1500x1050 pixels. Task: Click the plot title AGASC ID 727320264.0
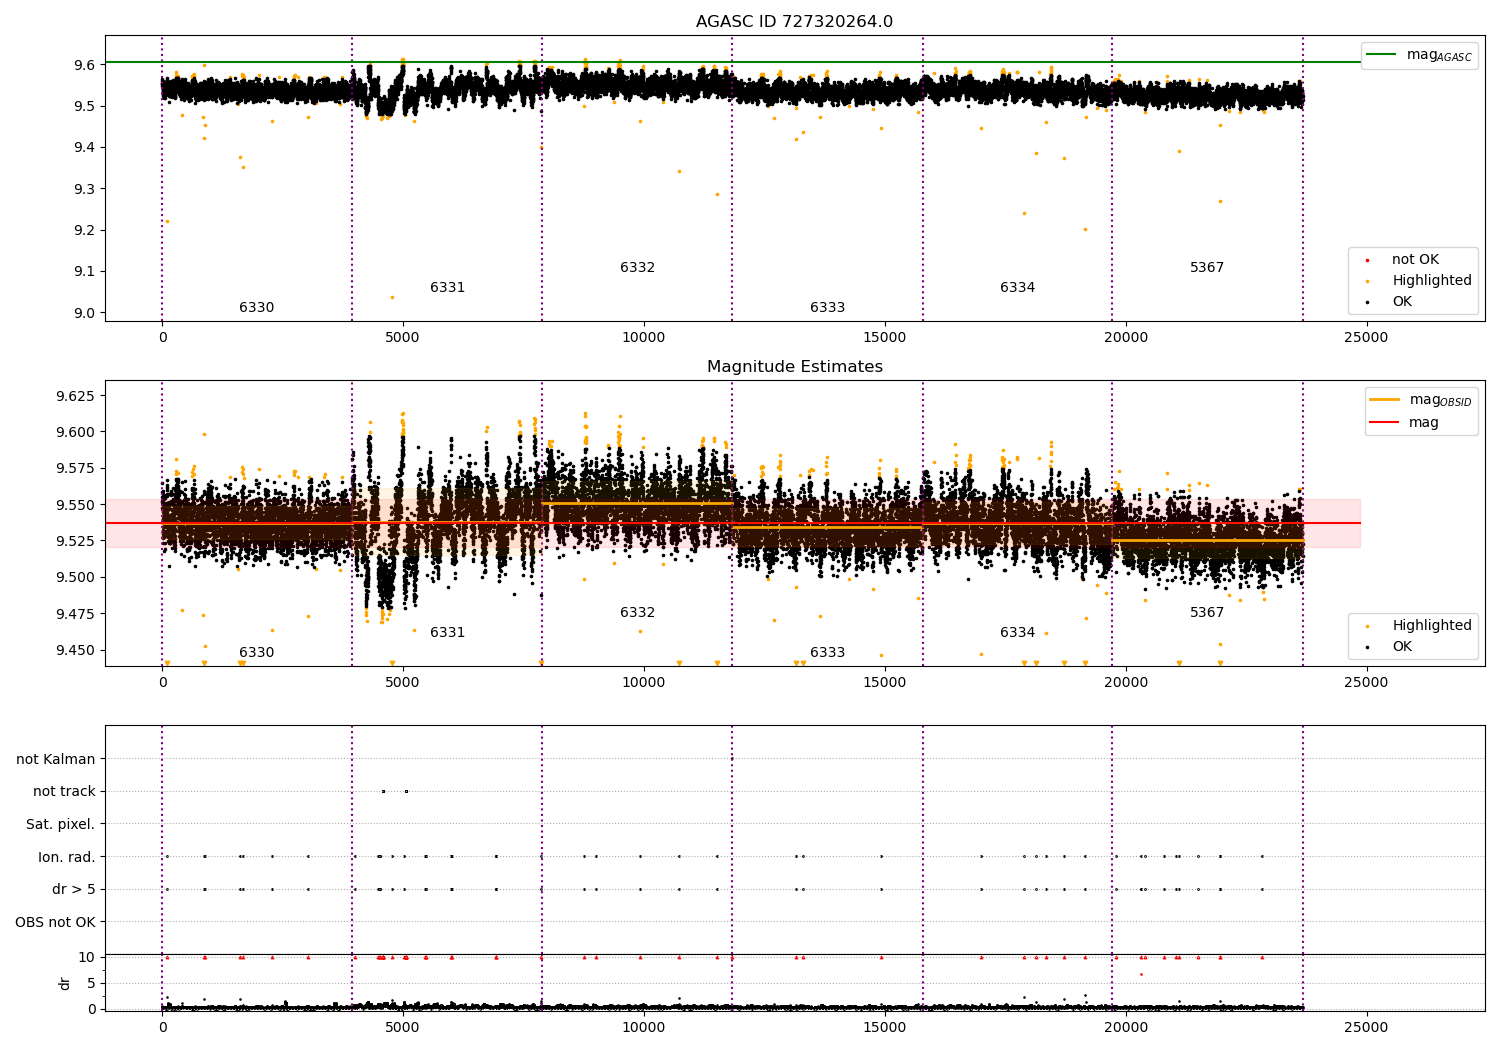tap(795, 22)
